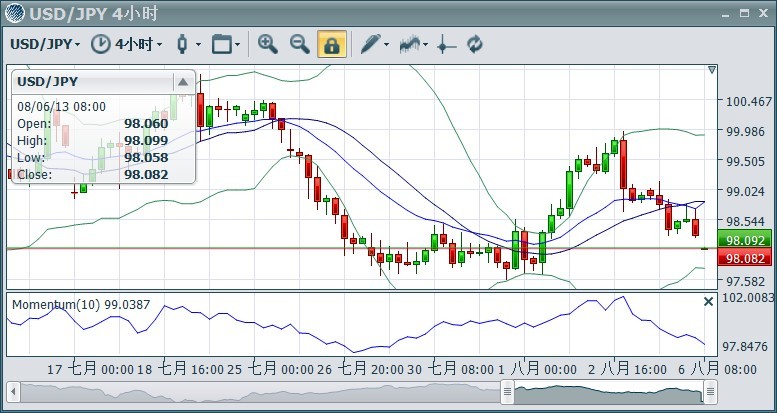Click the clock timeframe icon
The width and height of the screenshot is (777, 413).
[100, 44]
